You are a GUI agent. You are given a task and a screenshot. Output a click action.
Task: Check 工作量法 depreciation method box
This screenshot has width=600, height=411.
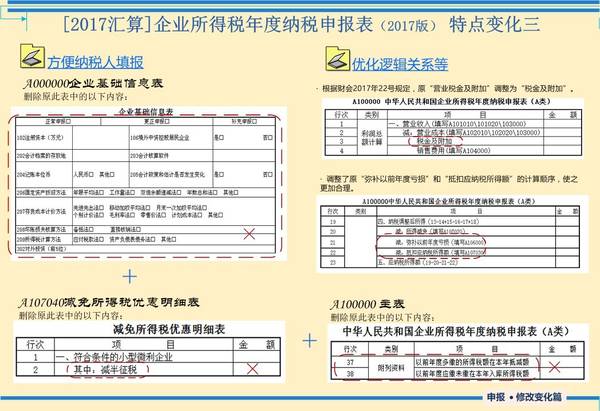click(132, 192)
